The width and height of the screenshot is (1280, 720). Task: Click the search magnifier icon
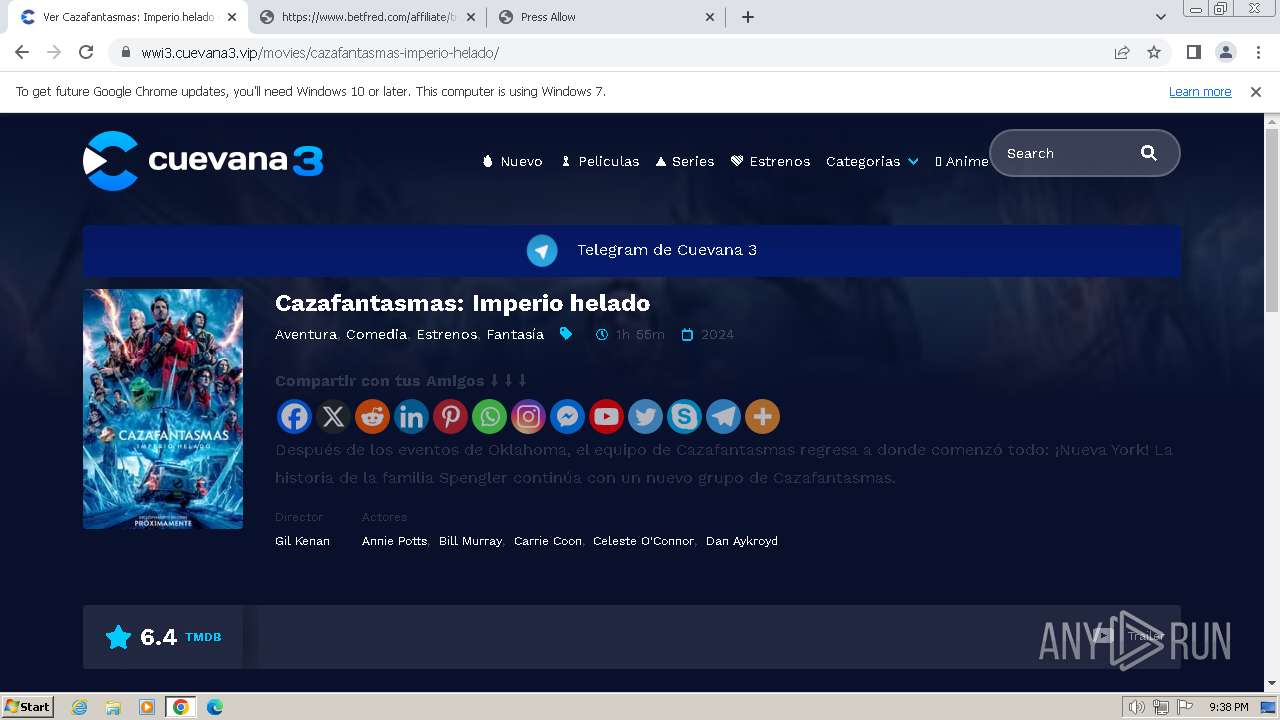[x=1148, y=153]
